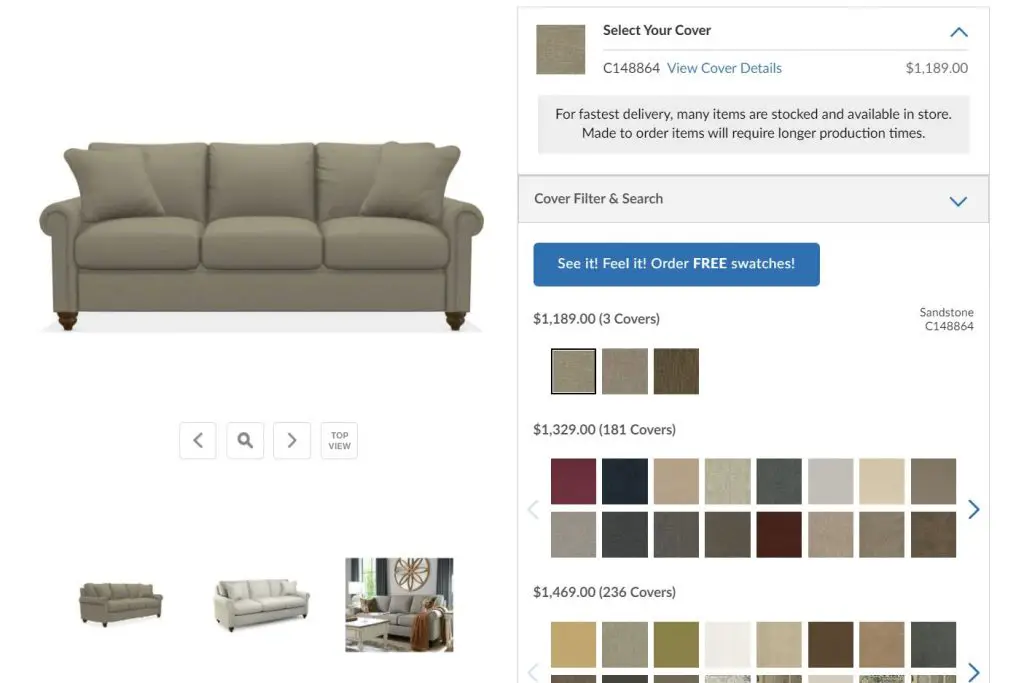Select the dark olive swatch in $1,189.00 covers
The image size is (1024, 683).
click(676, 370)
